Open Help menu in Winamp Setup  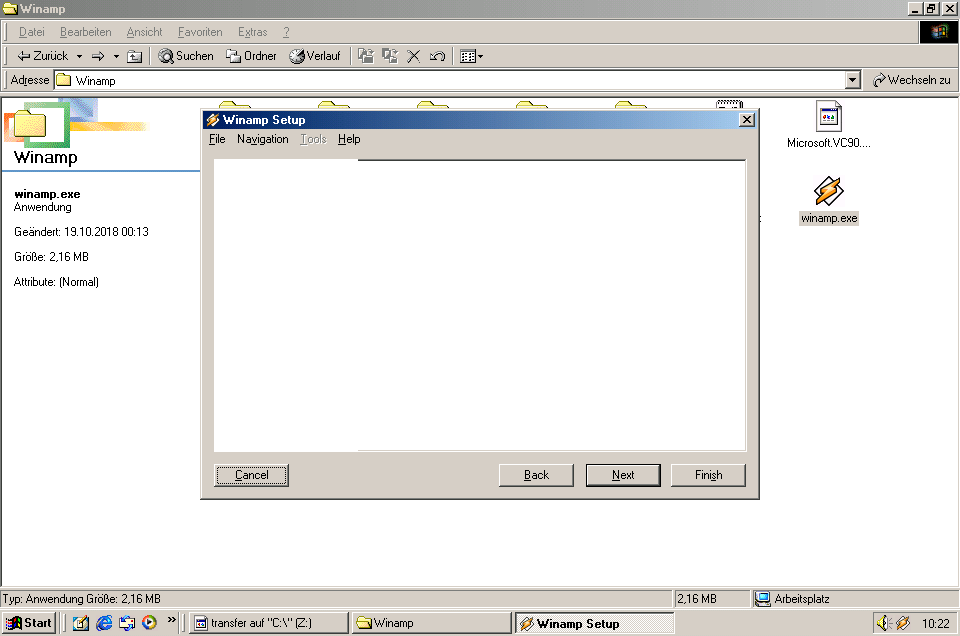coord(349,139)
